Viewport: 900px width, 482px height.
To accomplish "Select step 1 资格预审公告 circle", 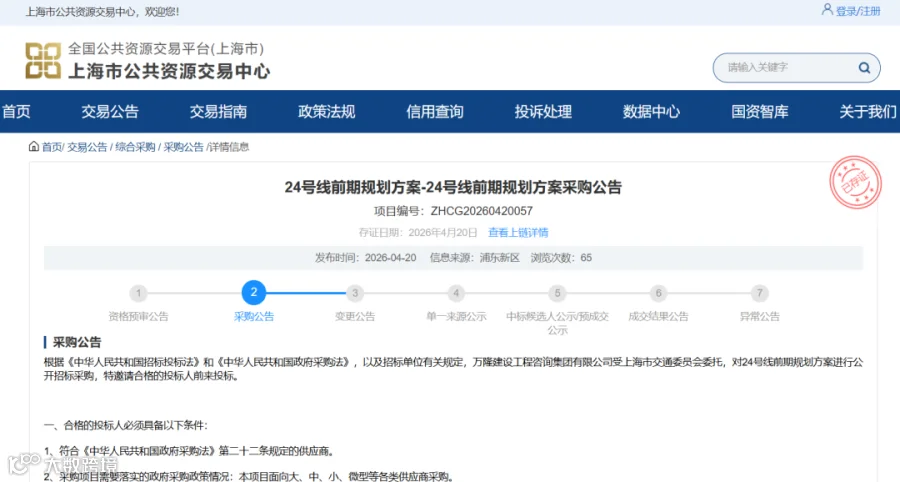I will tap(138, 293).
